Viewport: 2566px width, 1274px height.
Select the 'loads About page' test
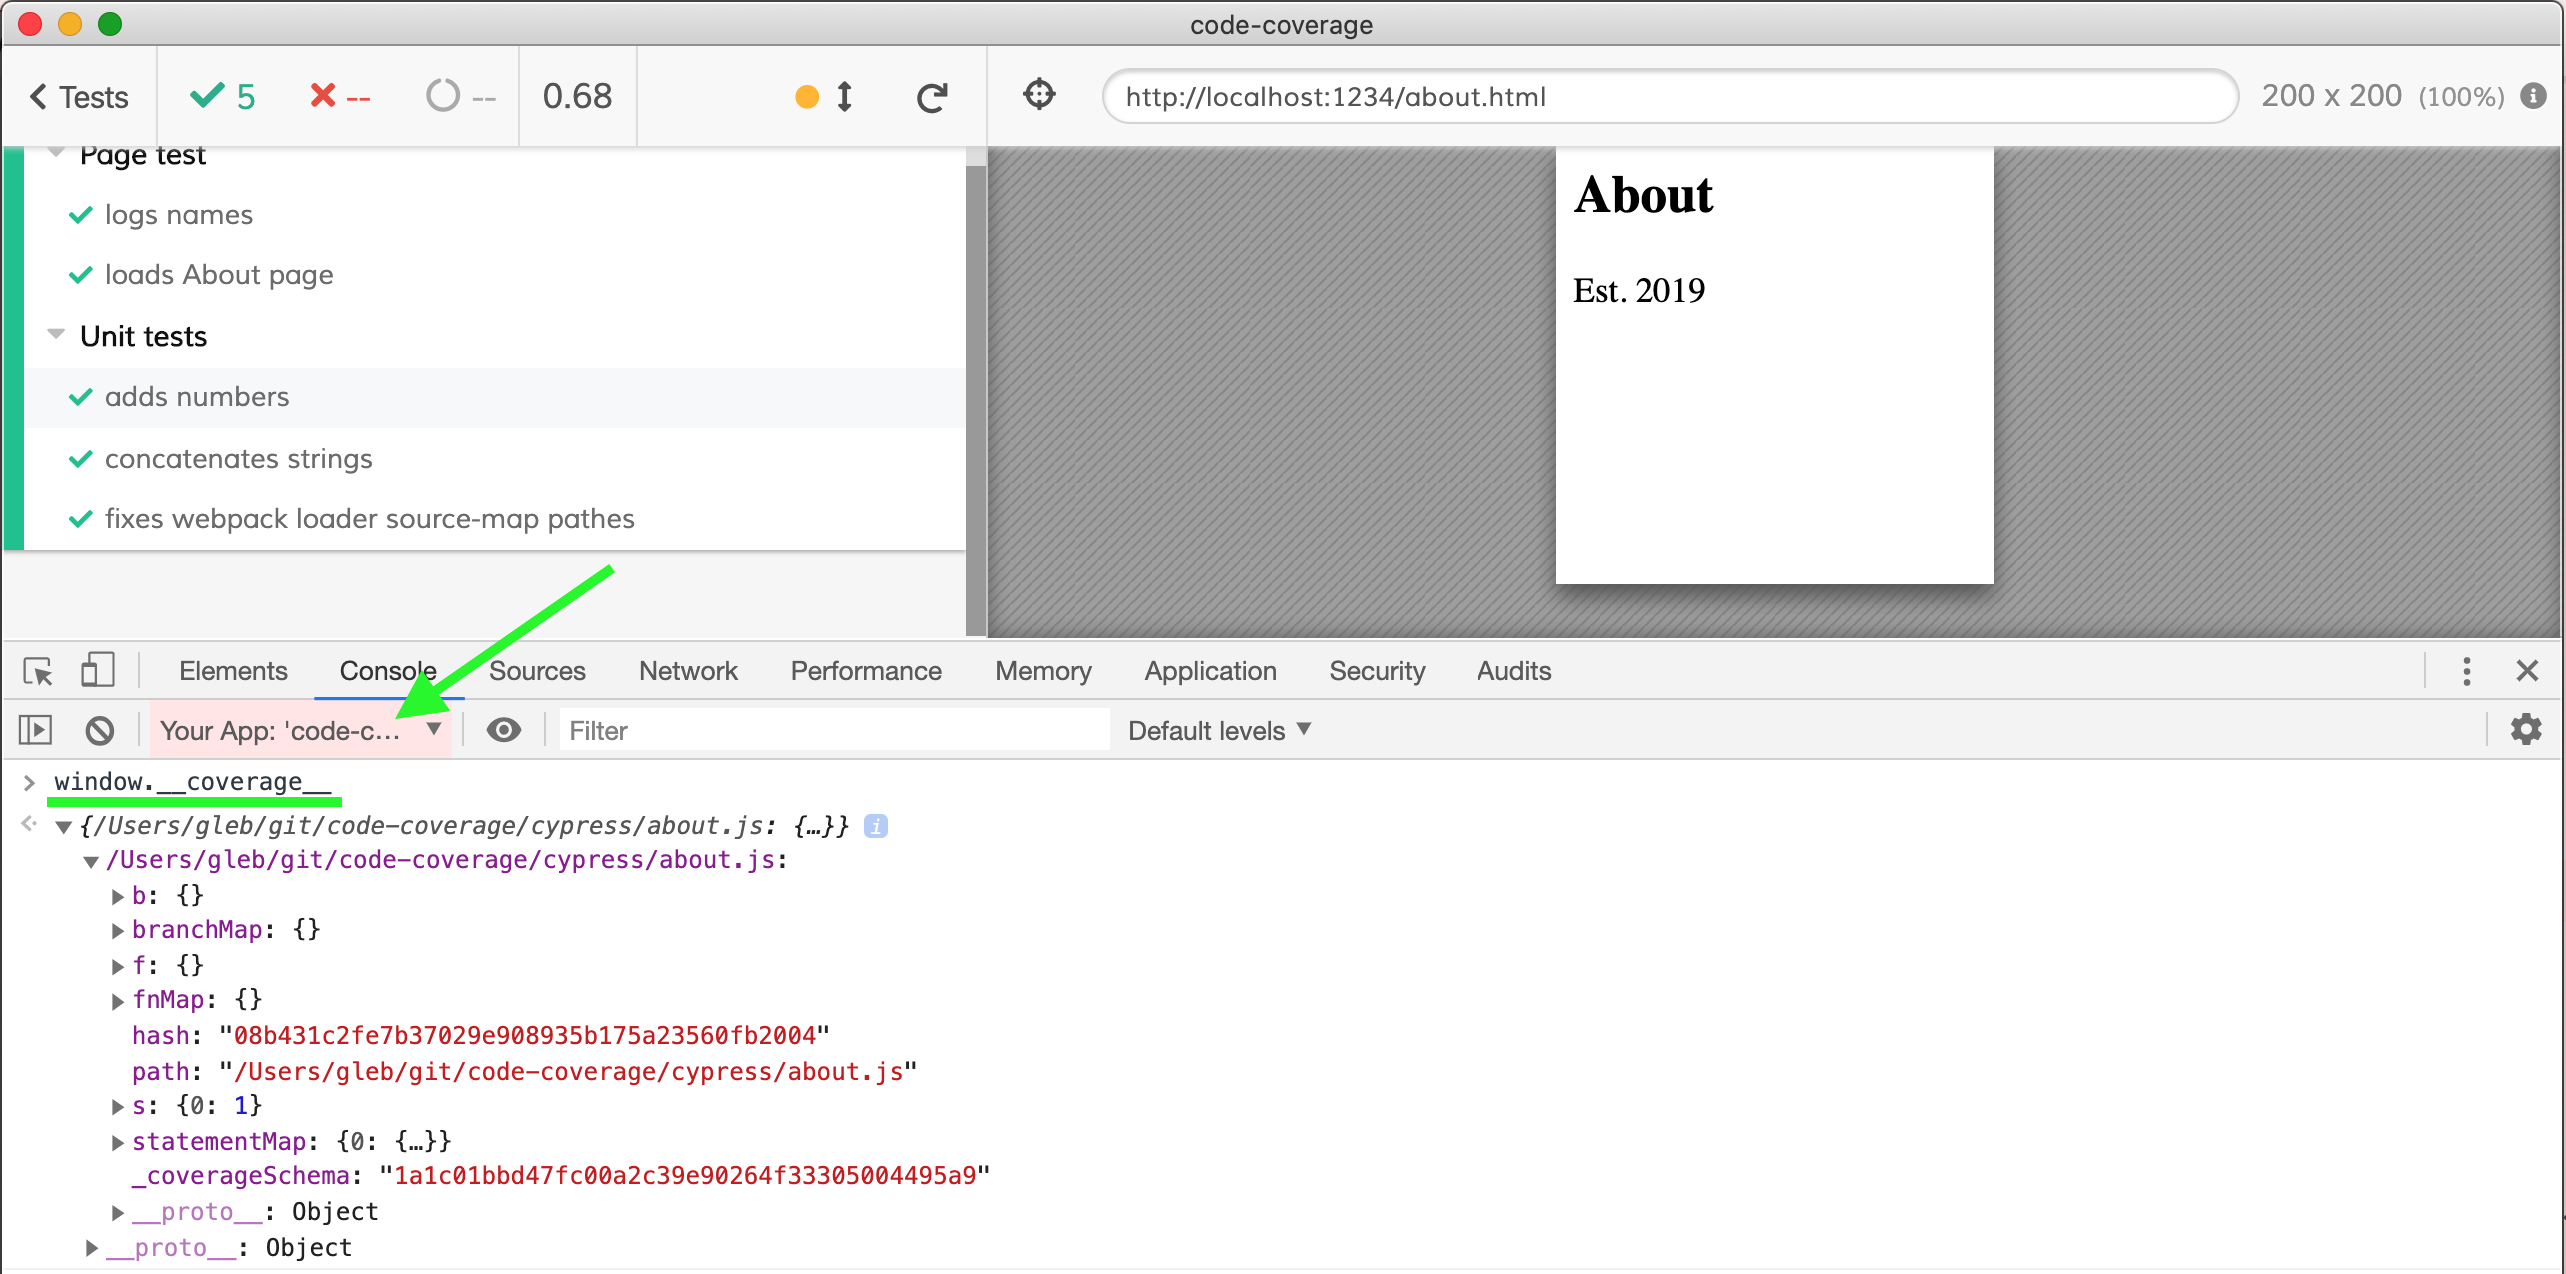tap(219, 275)
